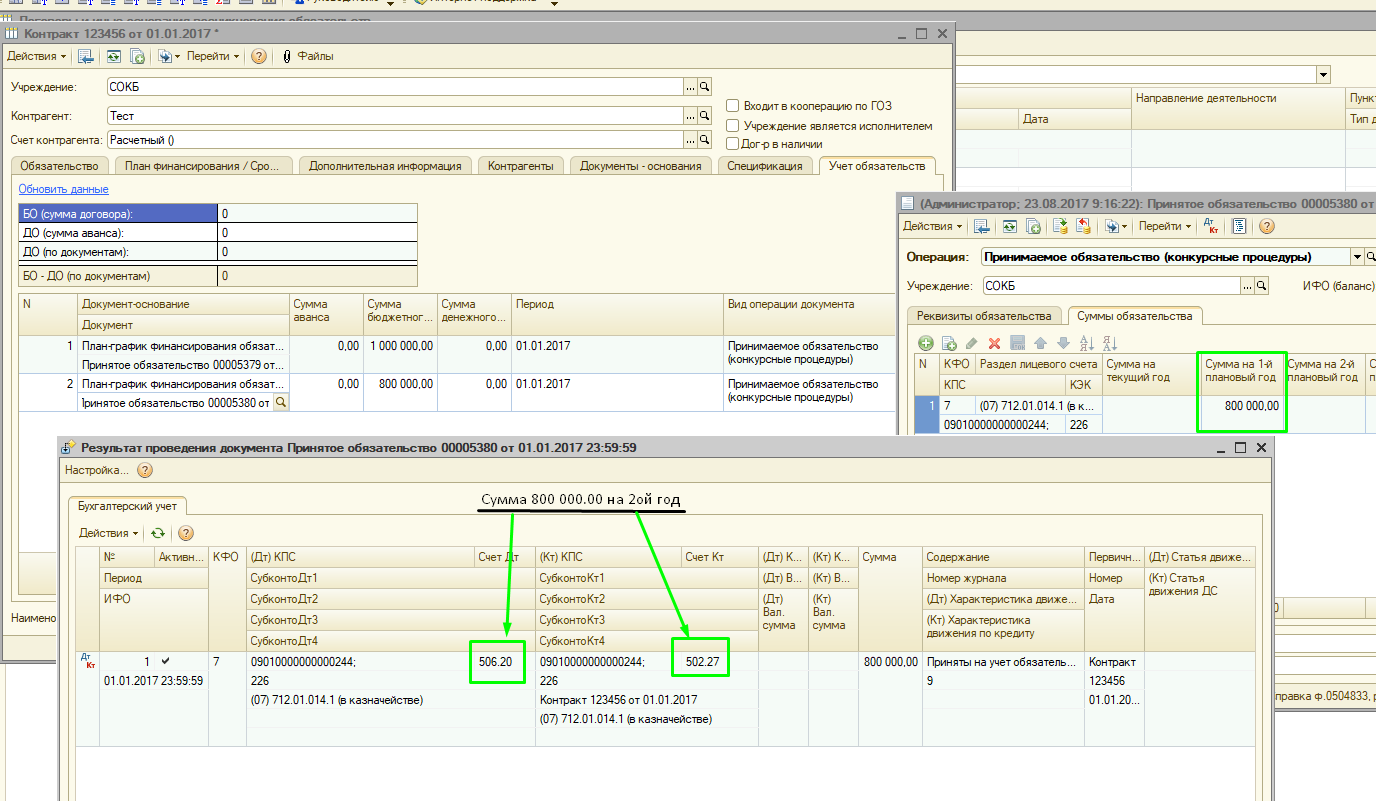Open help icon beside Настройка

tap(145, 470)
